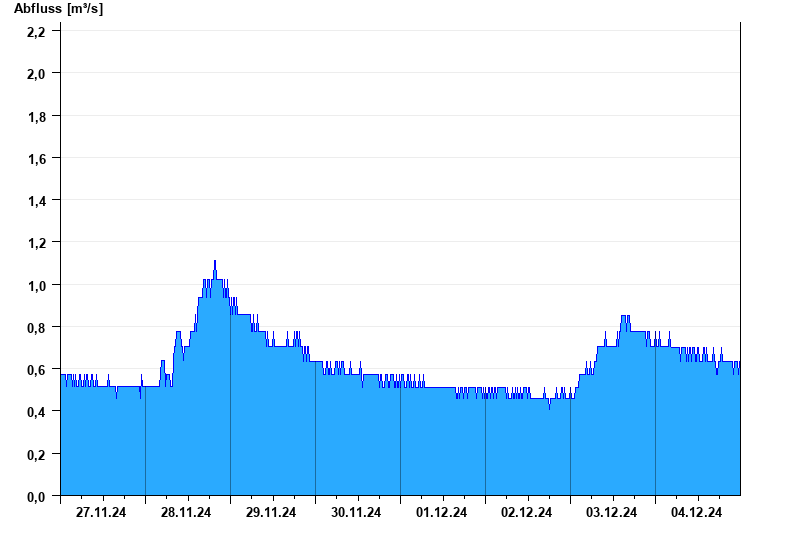Select the 30.11.24 date label
800x550 pixels.
(356, 513)
